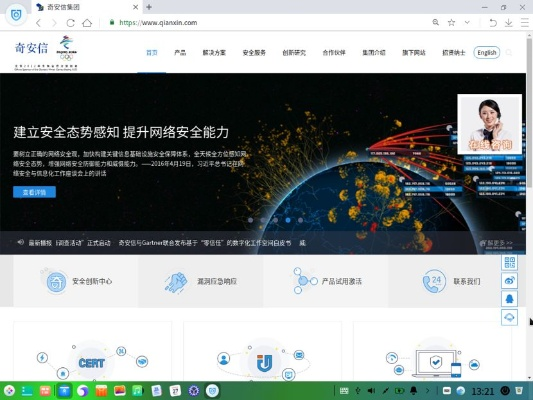Screen dimensions: 533x400
Task: Select the third banner carousel dot
Action: point(275,220)
